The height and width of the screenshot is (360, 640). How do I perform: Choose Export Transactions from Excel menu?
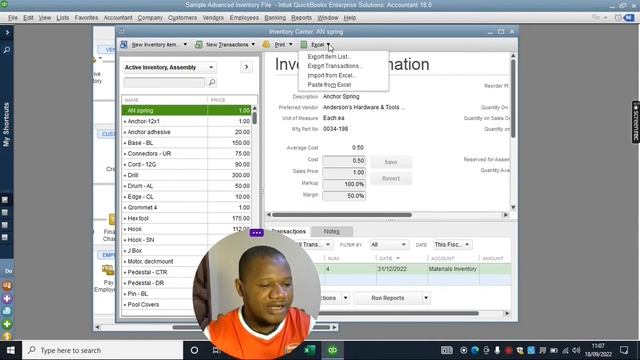tap(335, 66)
